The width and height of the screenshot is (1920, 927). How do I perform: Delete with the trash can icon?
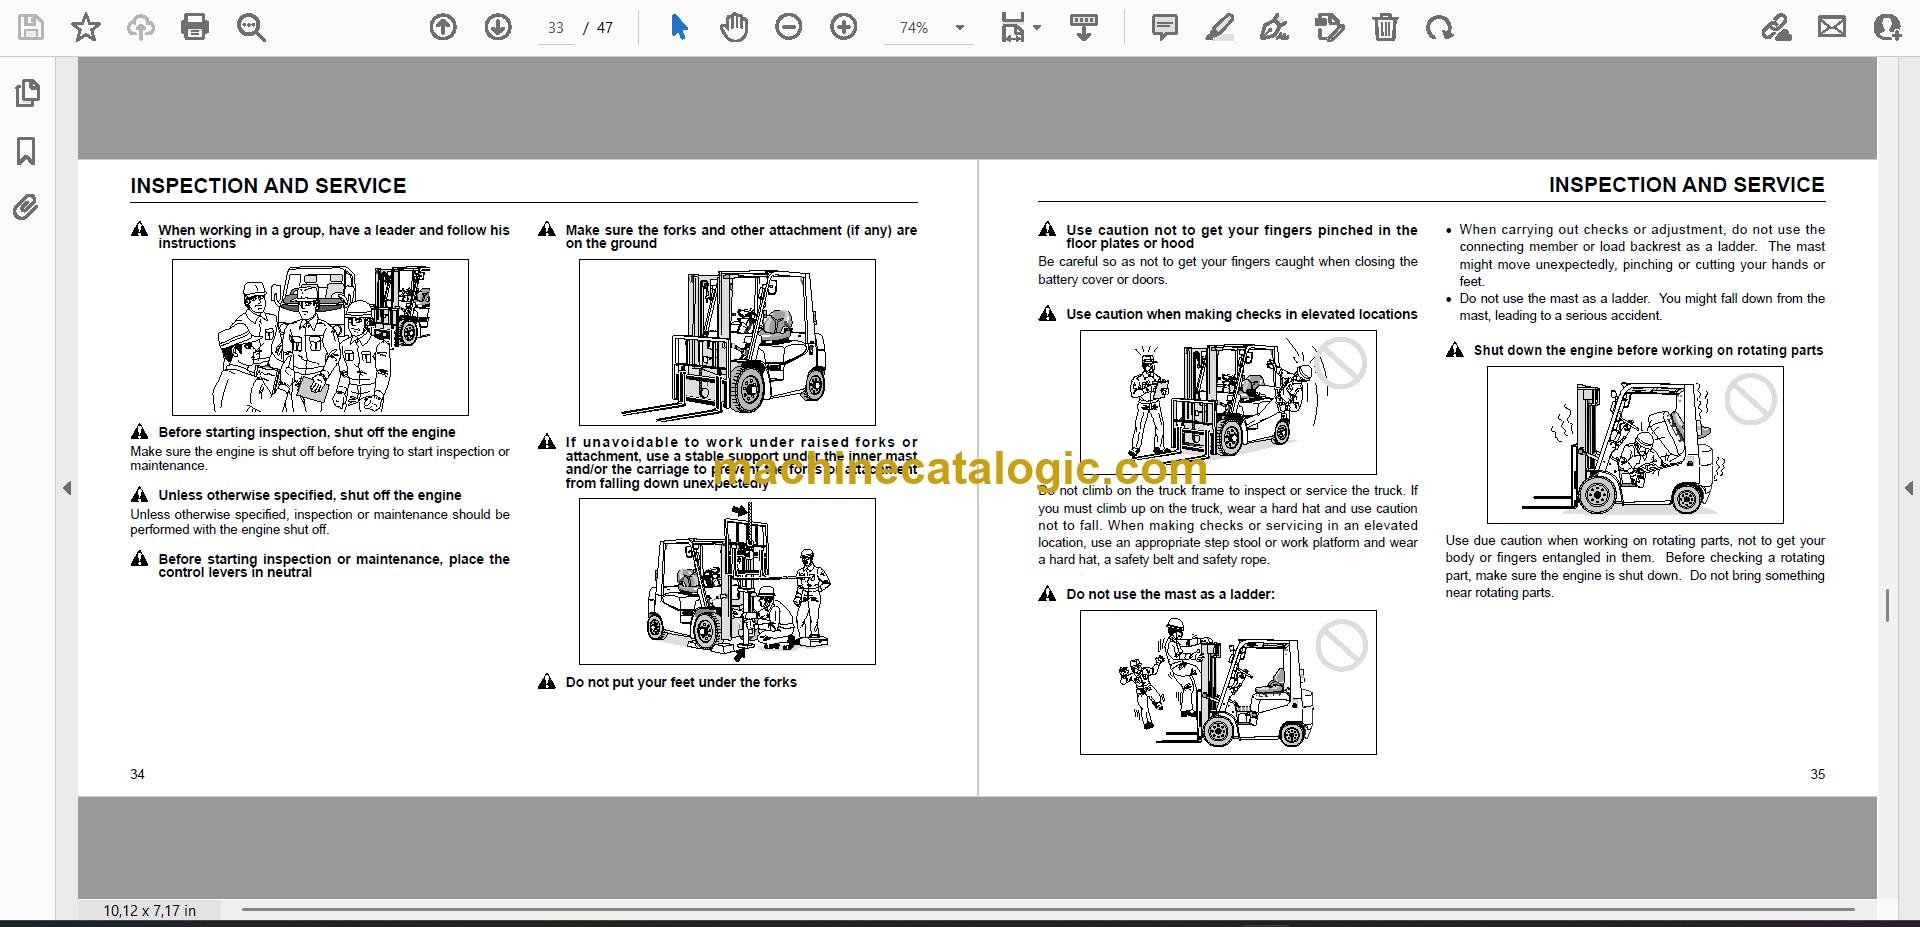pyautogui.click(x=1385, y=27)
